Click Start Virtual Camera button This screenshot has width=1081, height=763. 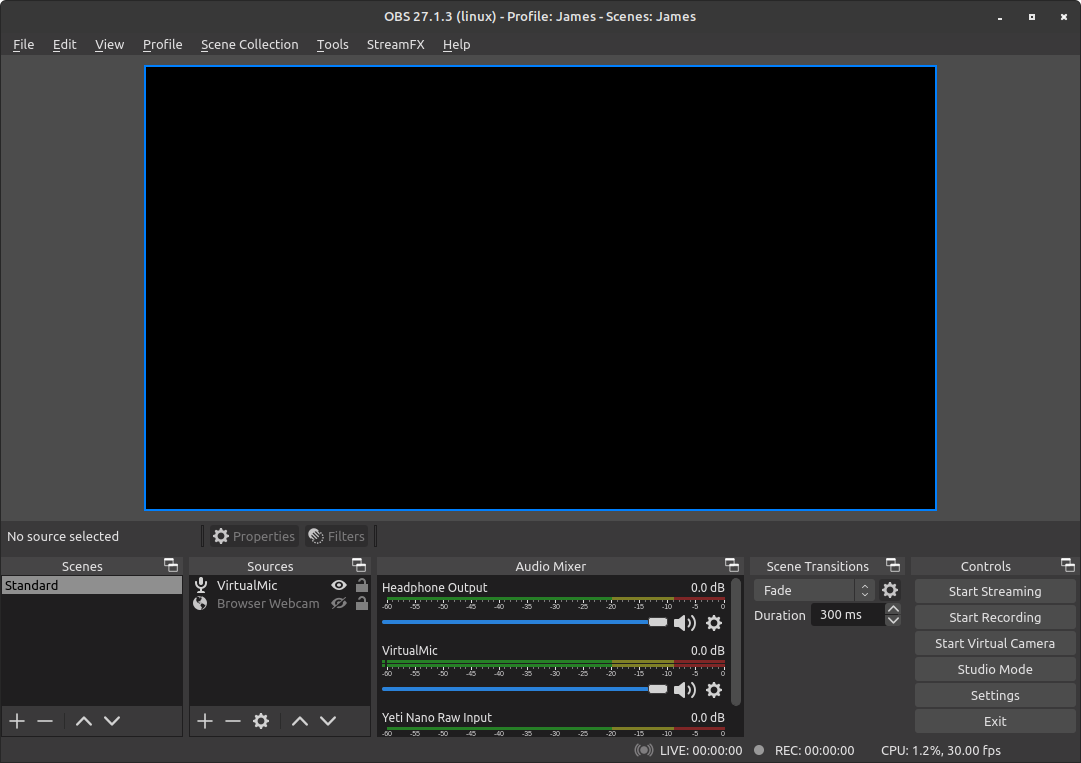pos(995,643)
